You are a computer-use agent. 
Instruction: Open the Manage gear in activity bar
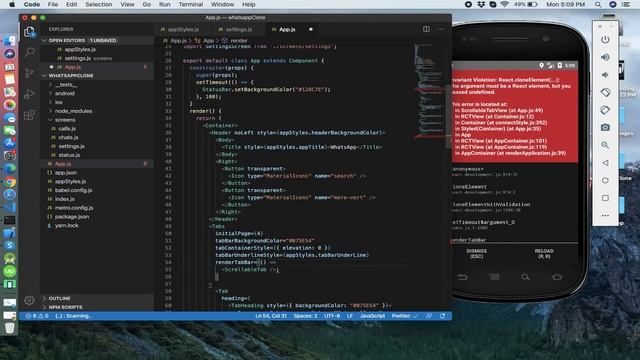coord(29,300)
